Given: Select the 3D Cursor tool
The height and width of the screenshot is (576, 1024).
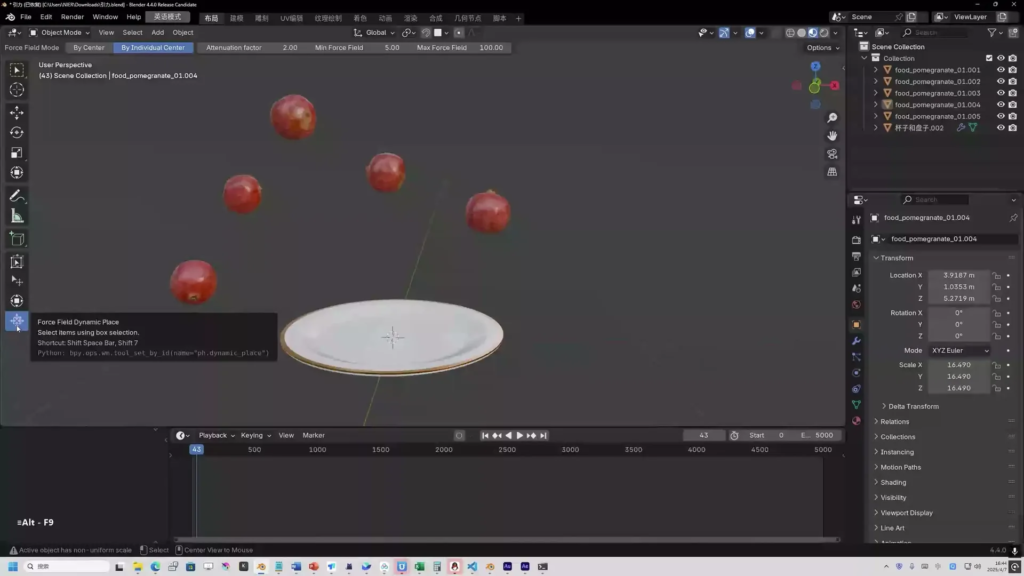Looking at the screenshot, I should point(17,90).
